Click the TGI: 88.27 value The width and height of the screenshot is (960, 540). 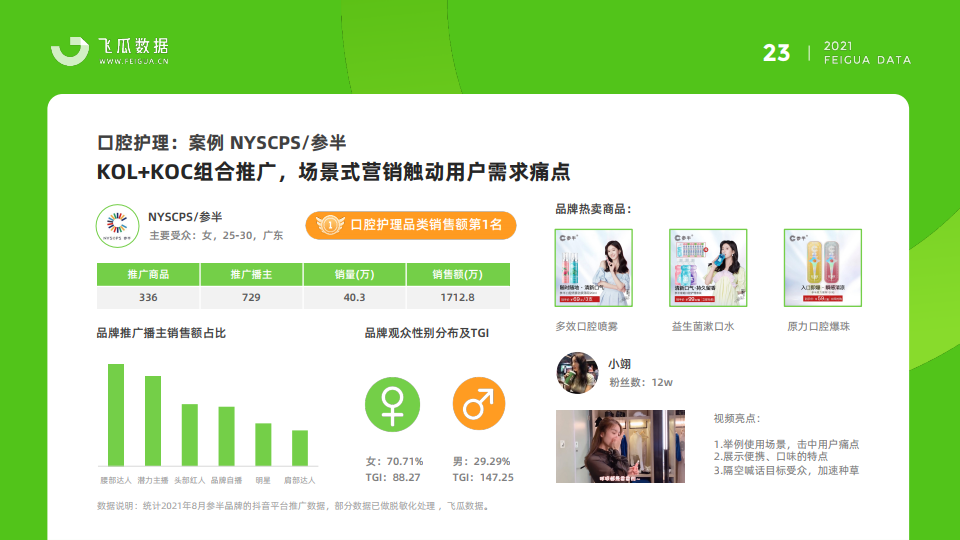pyautogui.click(x=393, y=477)
